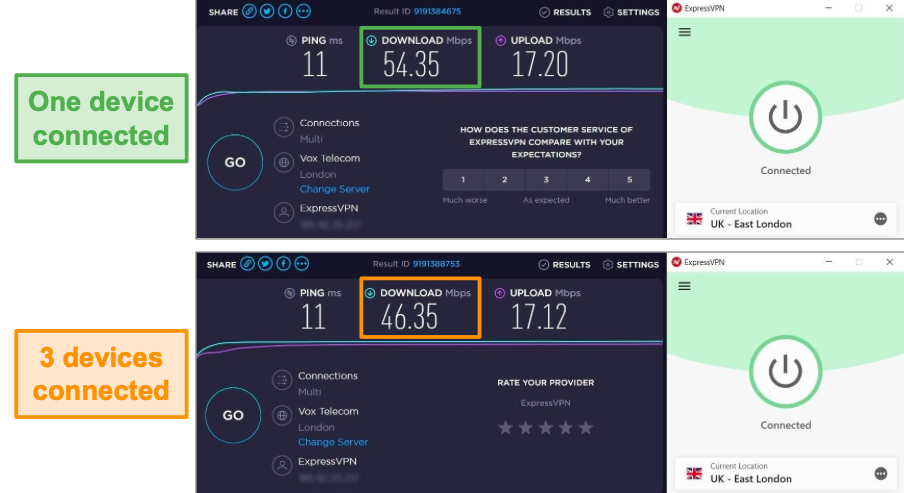
Task: Share top speedtest result on Twitter
Action: tap(267, 11)
